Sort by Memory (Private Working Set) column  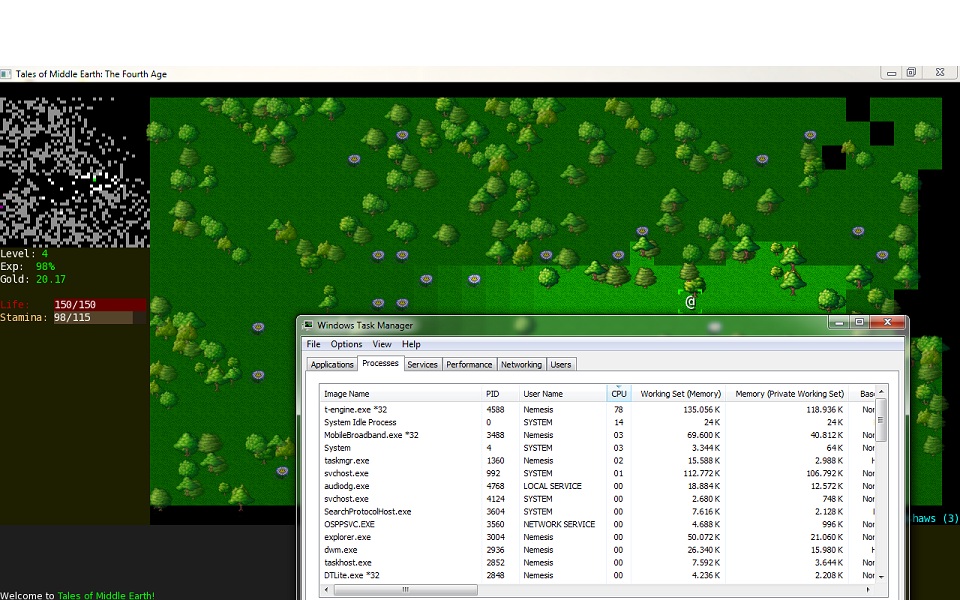coord(788,394)
